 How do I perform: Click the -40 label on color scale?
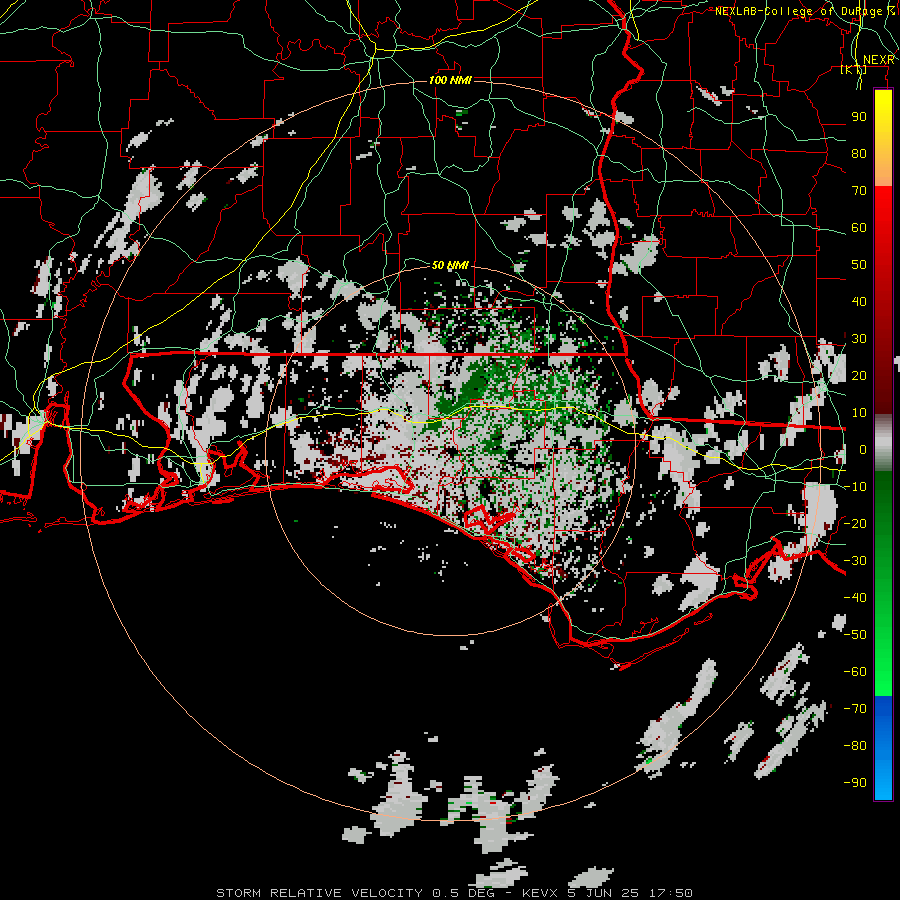coord(855,598)
